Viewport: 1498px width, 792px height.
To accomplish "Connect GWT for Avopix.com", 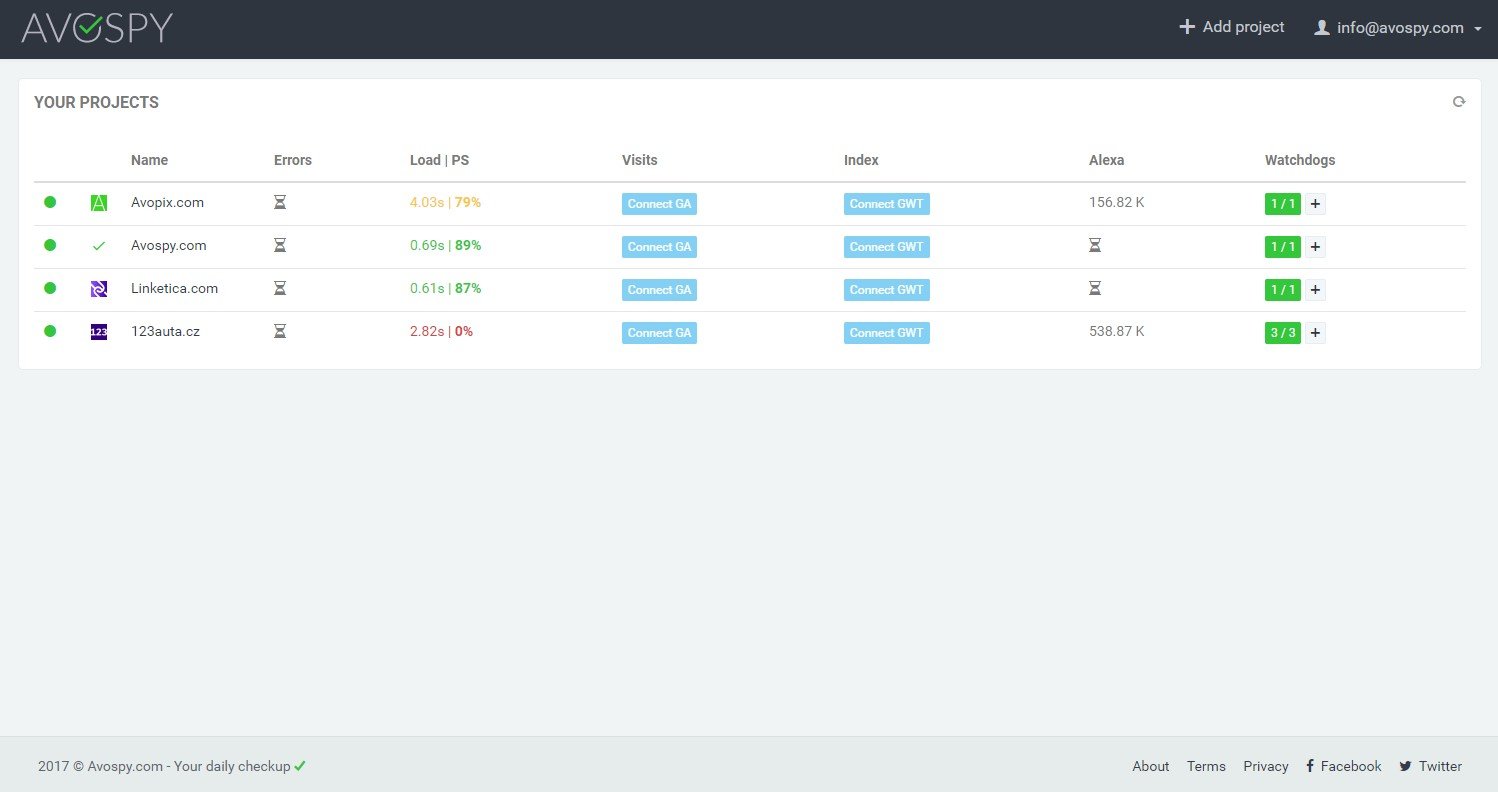I will tap(886, 204).
